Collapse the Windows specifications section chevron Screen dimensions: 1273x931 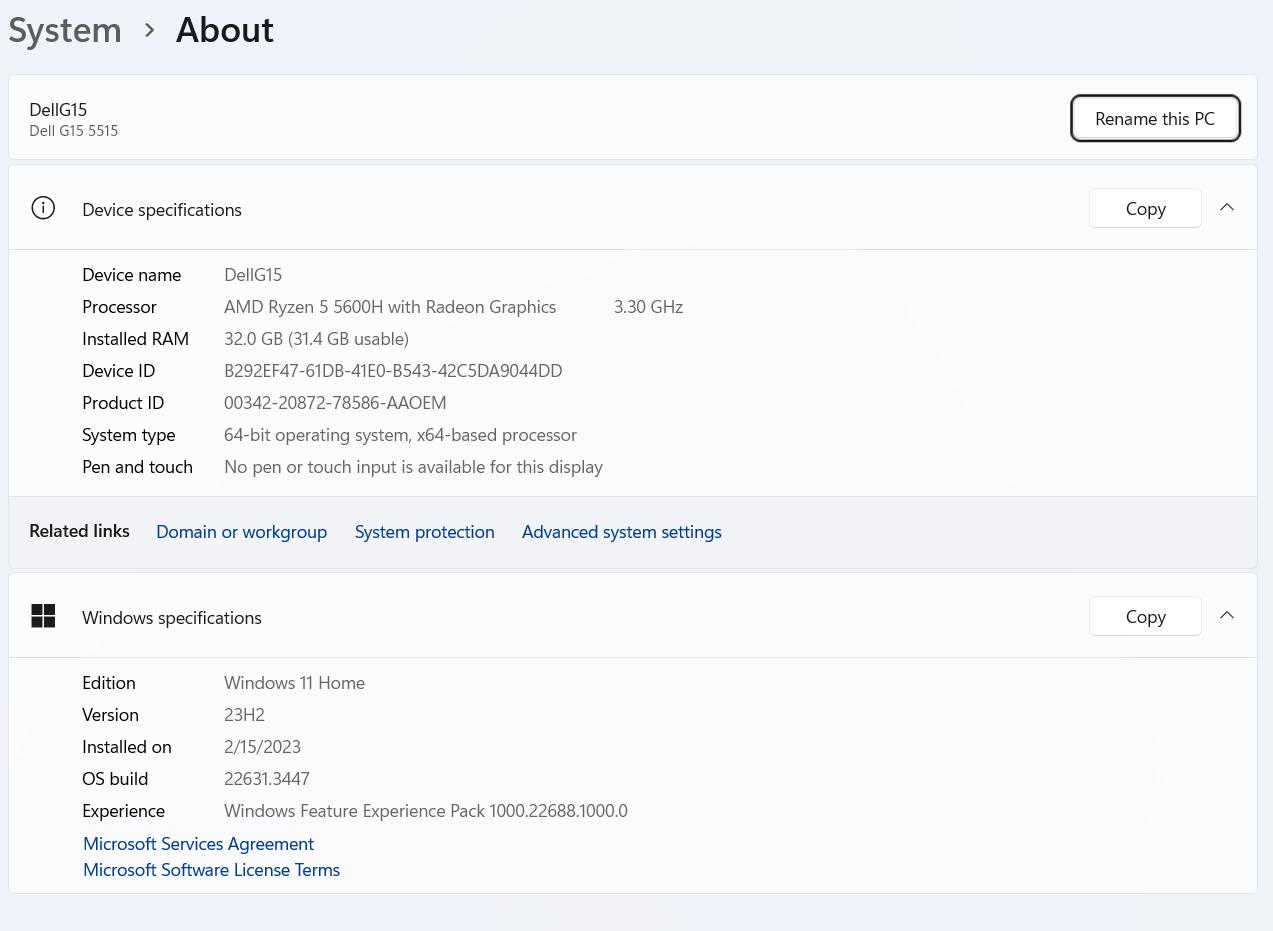1227,616
